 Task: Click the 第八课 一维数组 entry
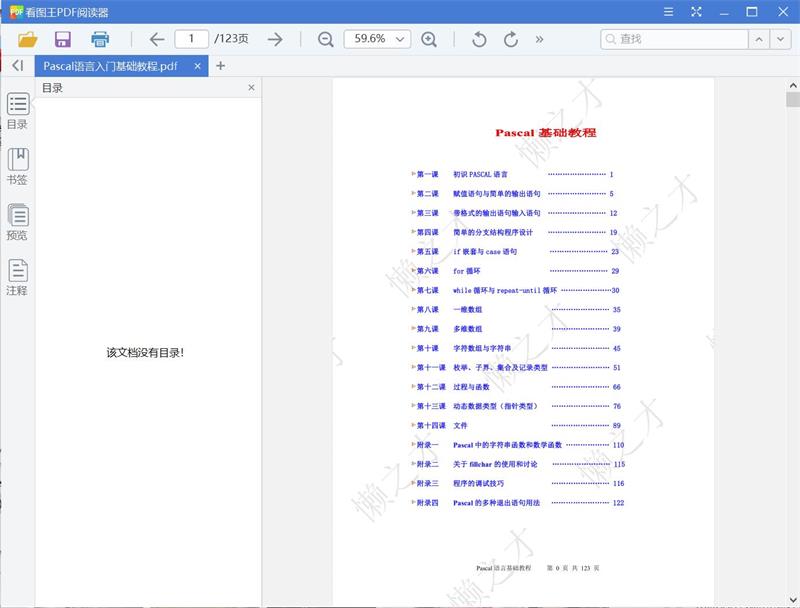click(516, 310)
